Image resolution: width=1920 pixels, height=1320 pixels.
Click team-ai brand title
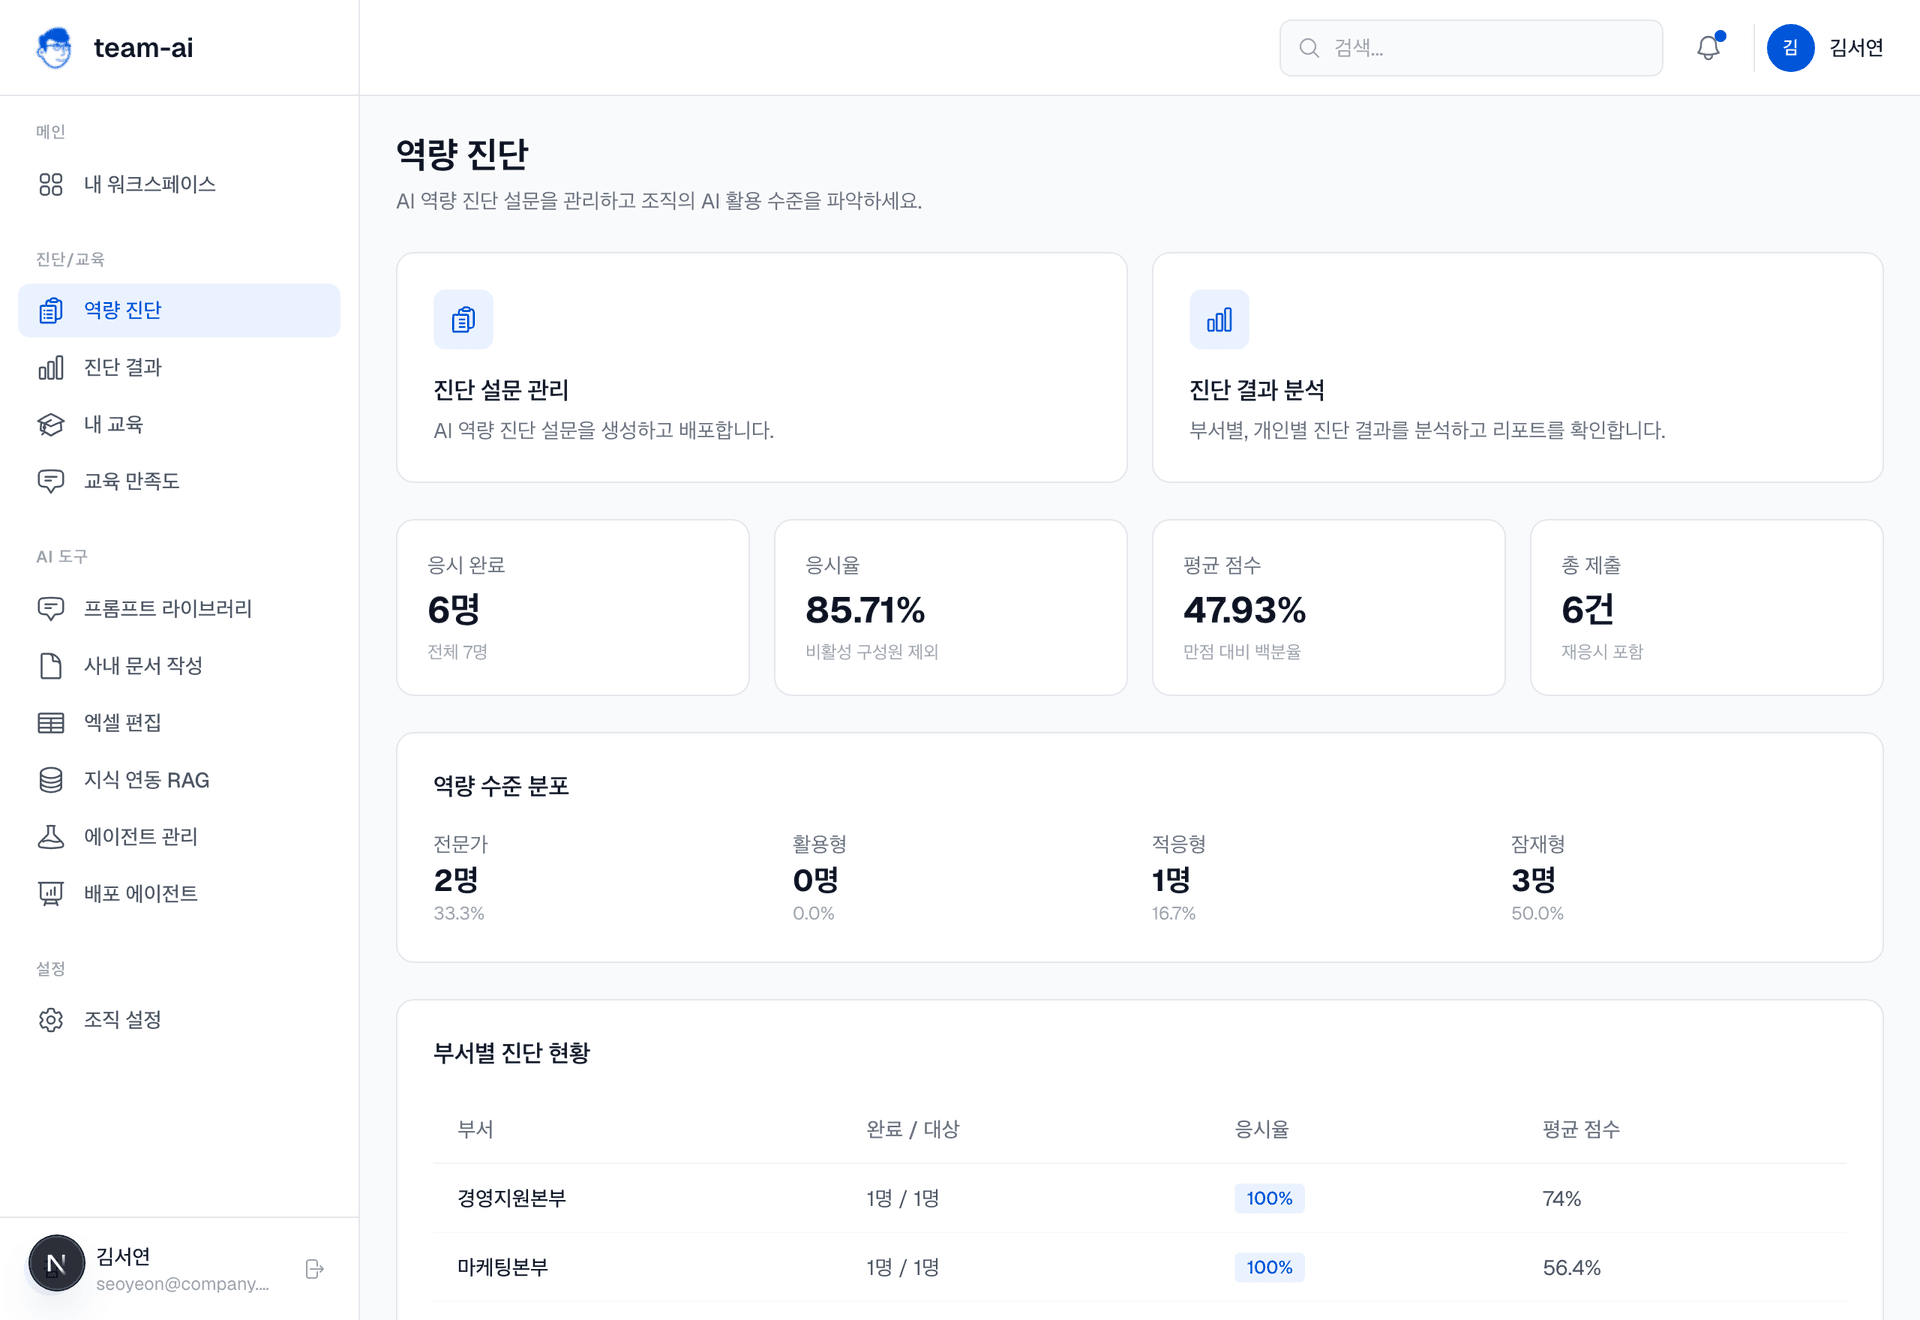coord(143,47)
